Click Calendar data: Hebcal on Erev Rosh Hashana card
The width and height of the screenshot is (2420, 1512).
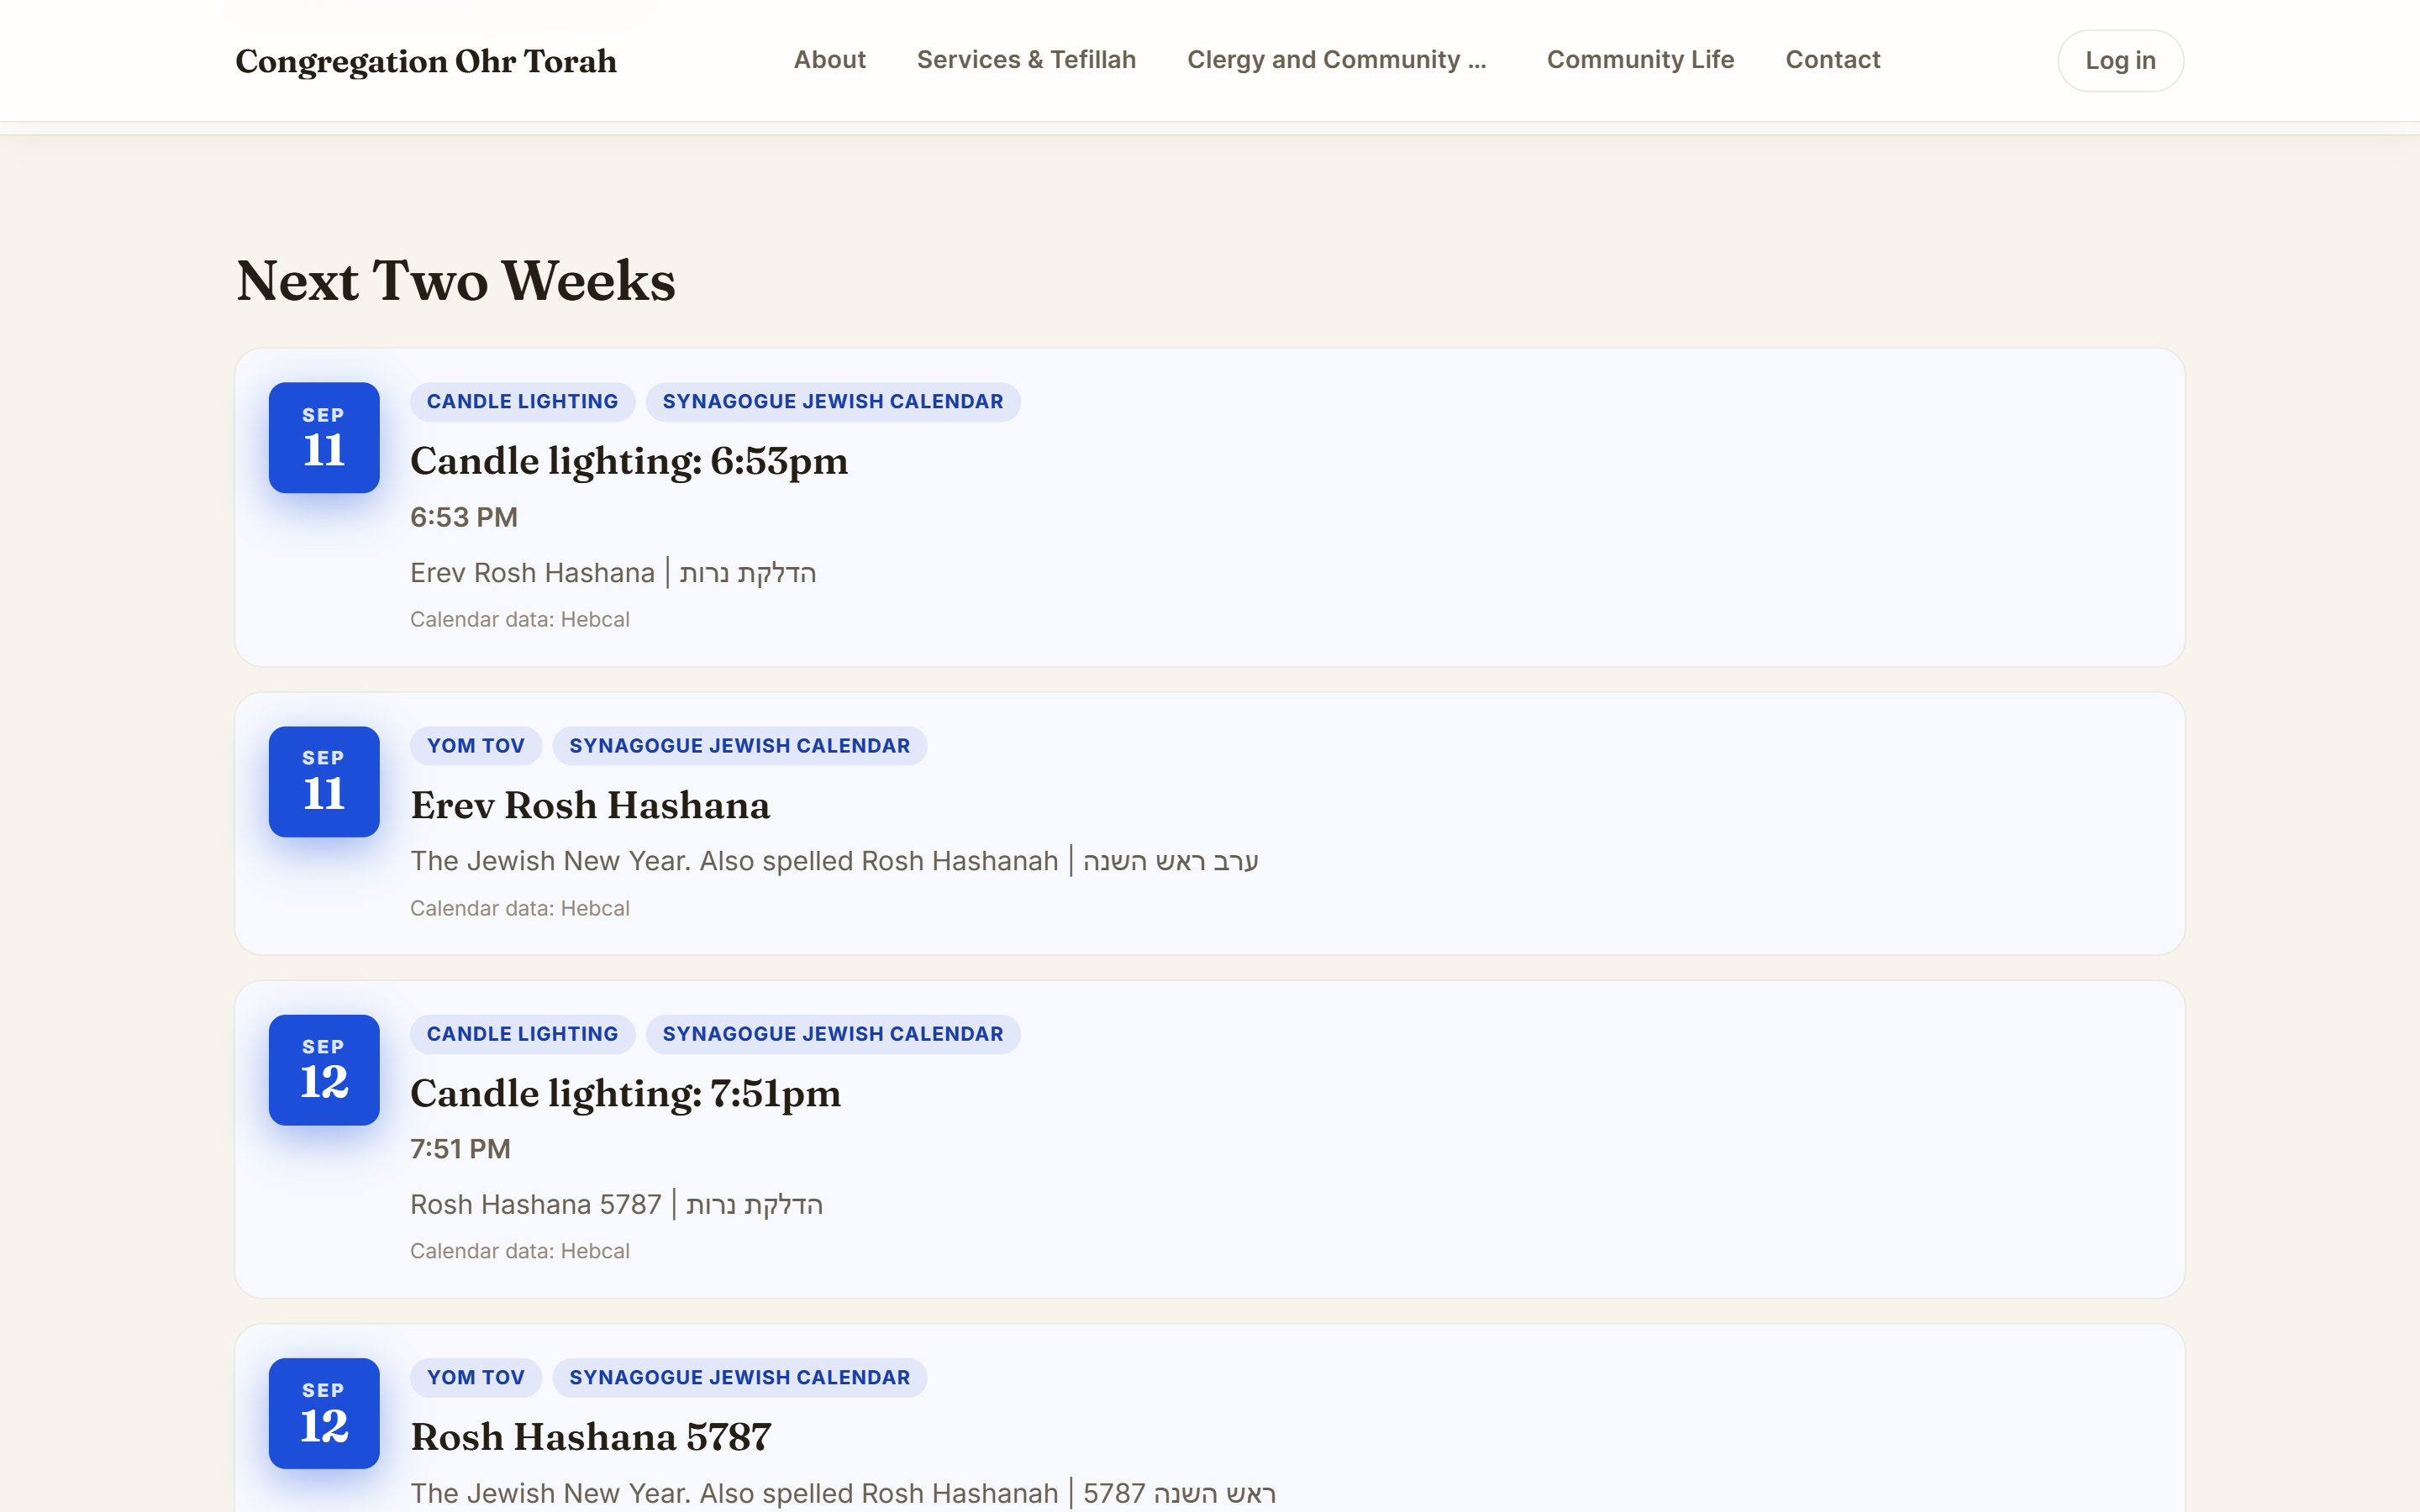click(520, 909)
